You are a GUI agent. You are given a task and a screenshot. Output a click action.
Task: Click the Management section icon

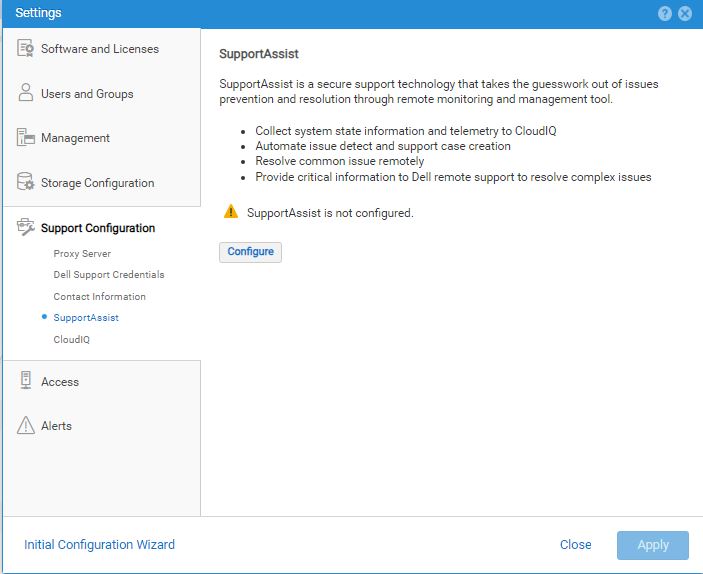tap(26, 138)
